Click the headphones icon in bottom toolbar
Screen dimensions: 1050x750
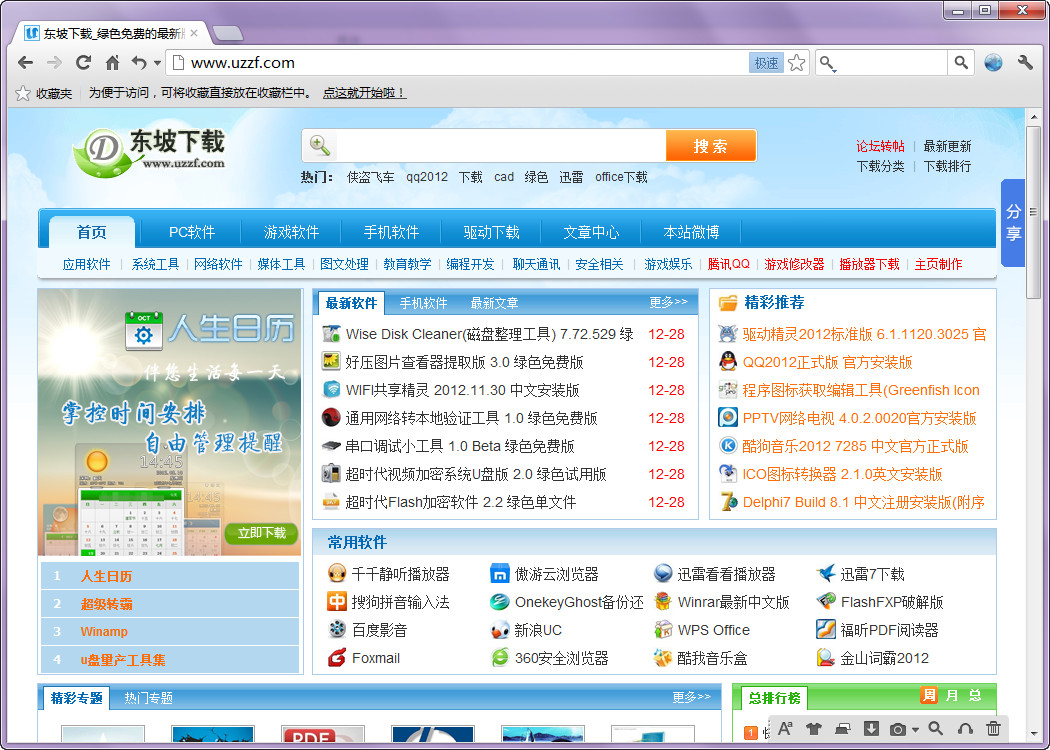pos(965,729)
